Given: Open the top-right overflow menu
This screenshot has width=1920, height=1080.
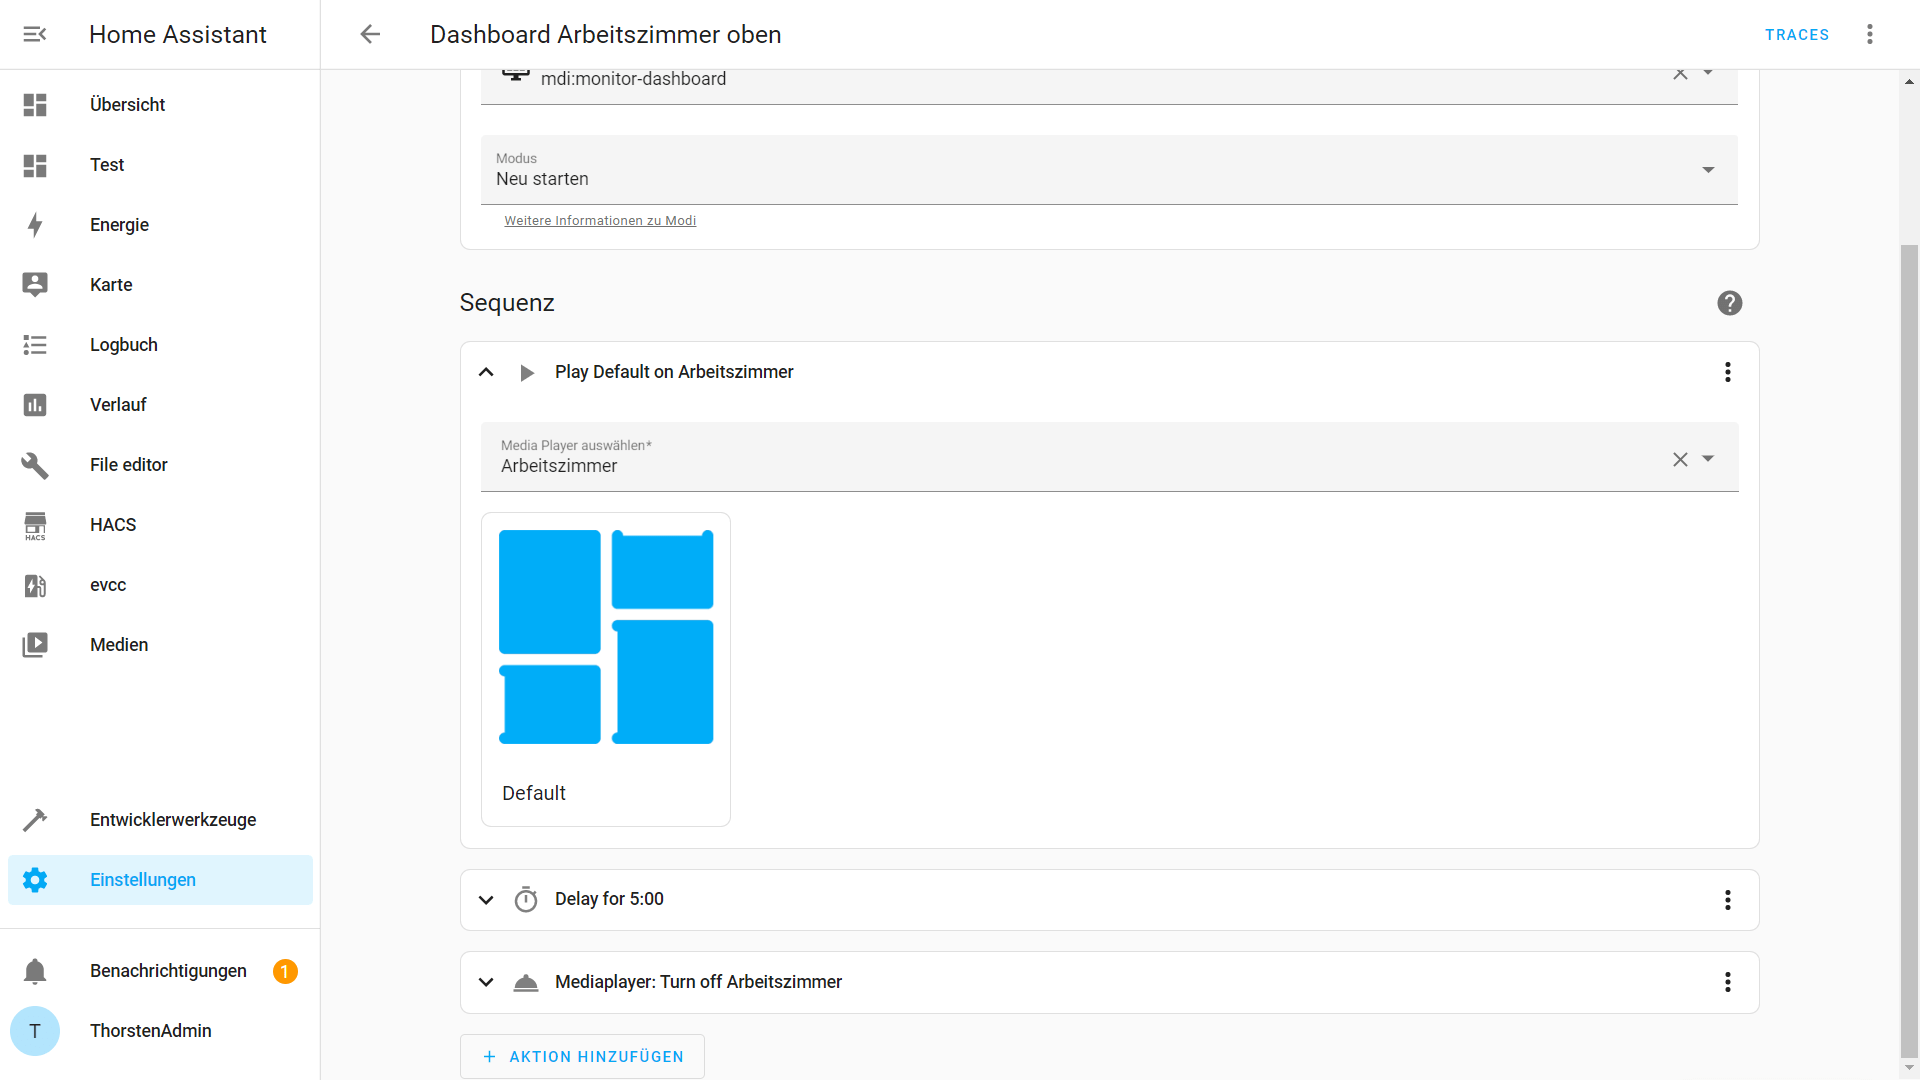Looking at the screenshot, I should (1870, 34).
